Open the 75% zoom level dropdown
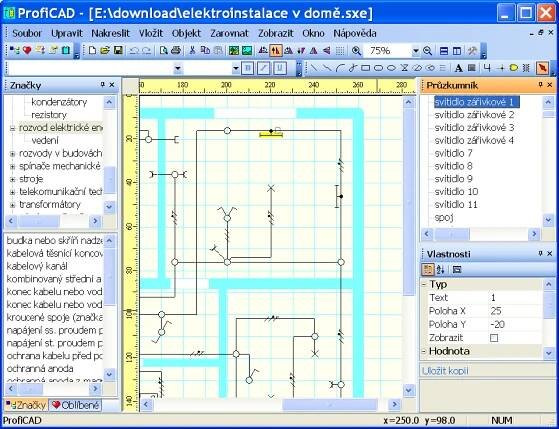This screenshot has width=559, height=429. (416, 51)
